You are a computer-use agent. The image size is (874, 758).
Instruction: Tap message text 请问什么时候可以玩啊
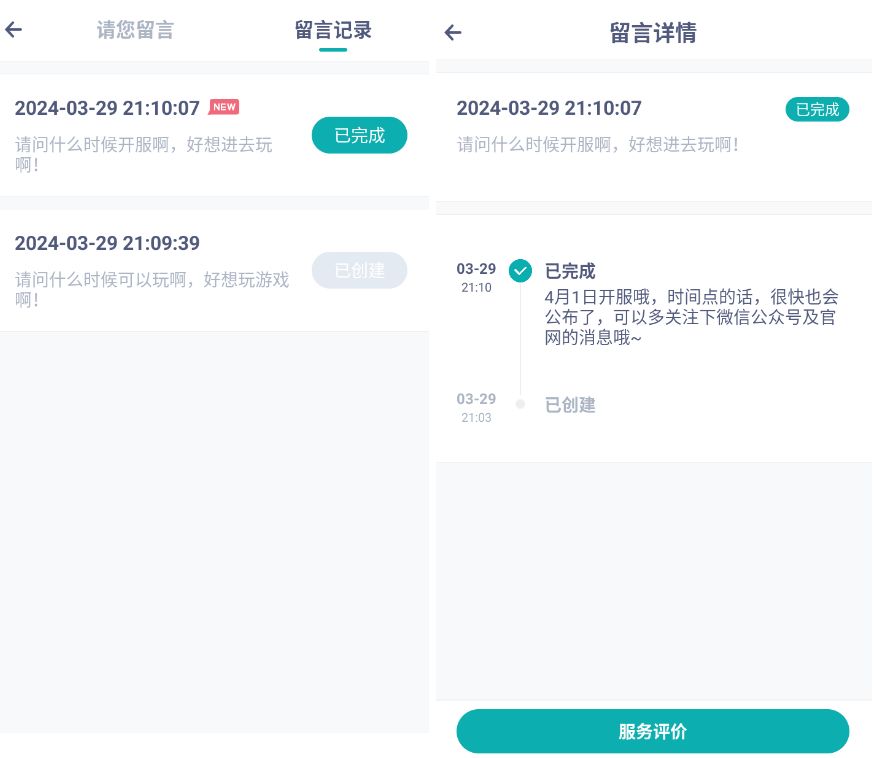point(152,289)
